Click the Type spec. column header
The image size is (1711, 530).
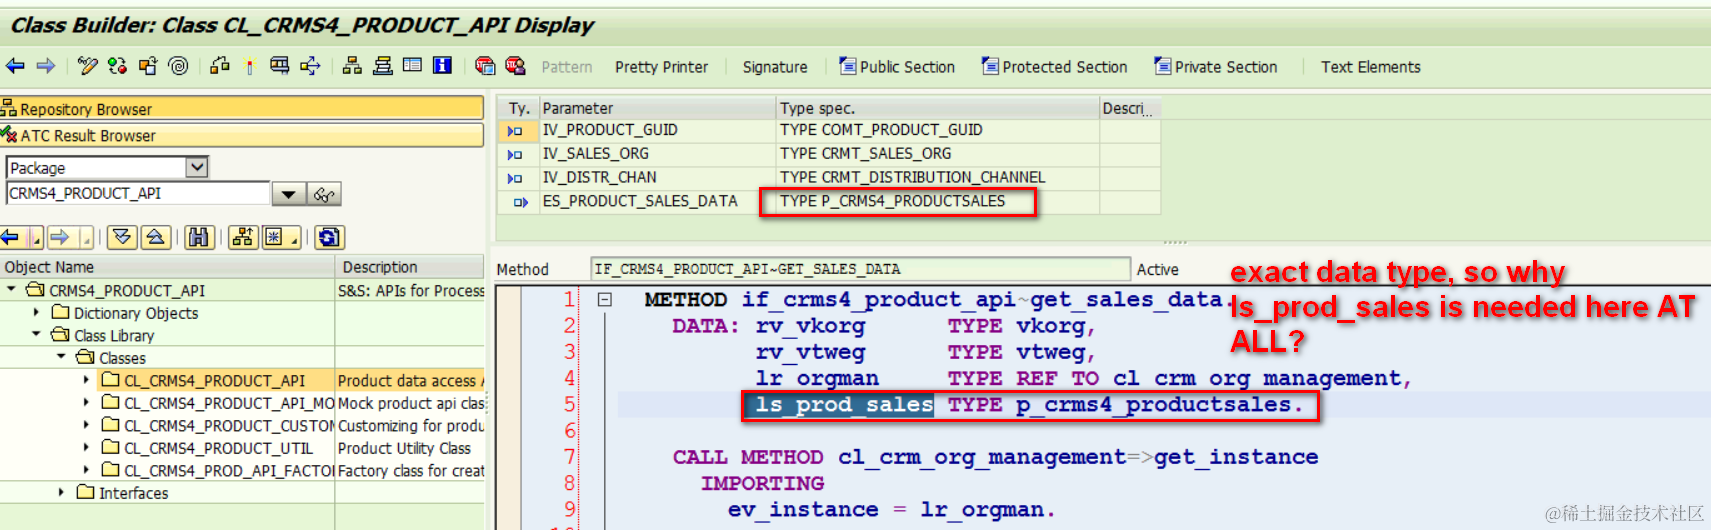pos(938,108)
